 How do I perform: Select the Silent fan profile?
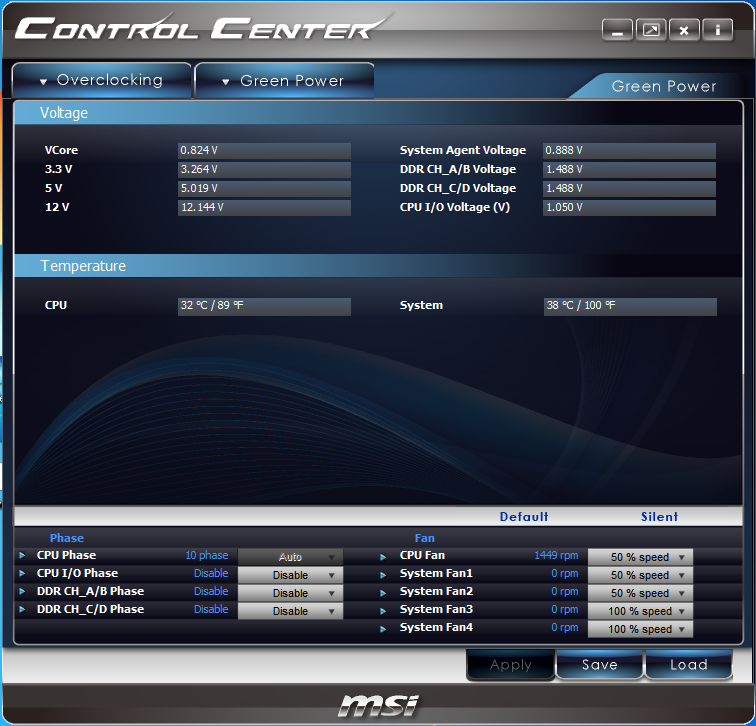pyautogui.click(x=659, y=517)
